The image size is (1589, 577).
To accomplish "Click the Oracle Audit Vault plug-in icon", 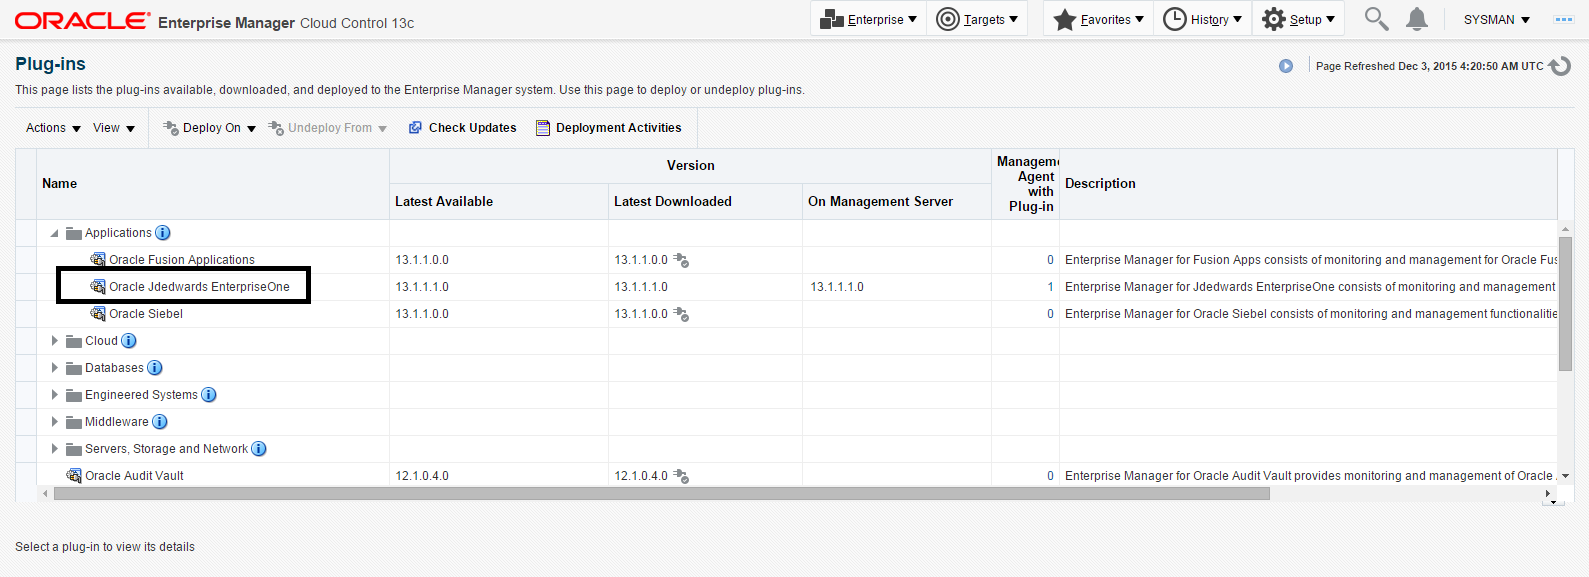I will click(74, 476).
